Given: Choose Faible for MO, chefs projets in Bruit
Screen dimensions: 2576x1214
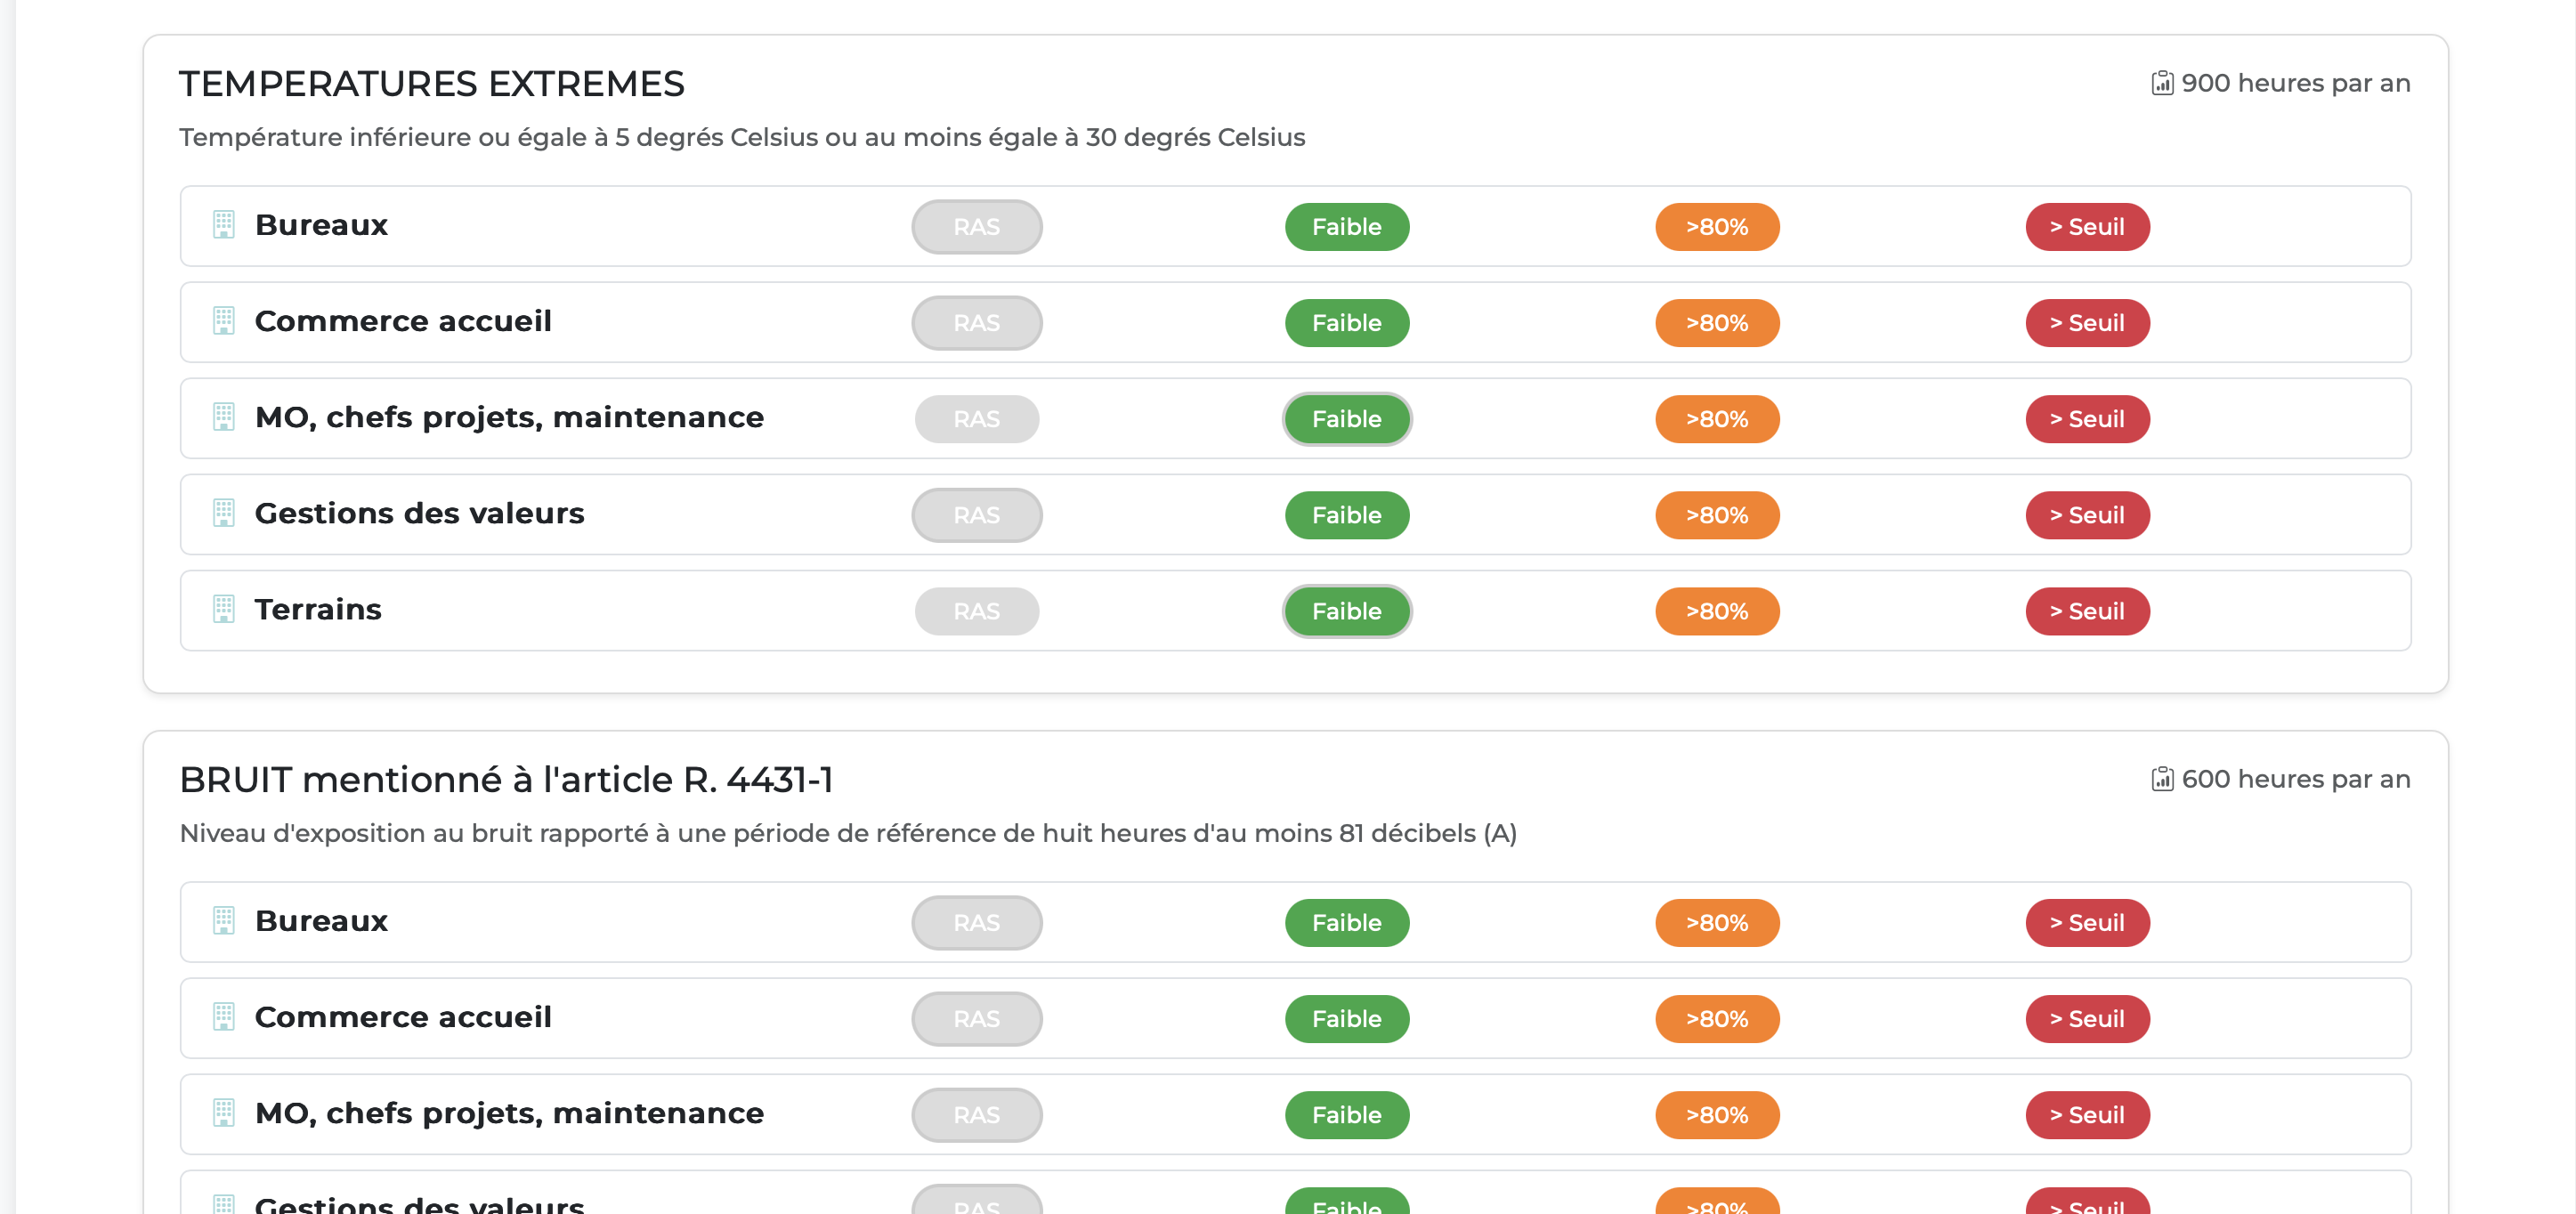Looking at the screenshot, I should [1347, 1115].
